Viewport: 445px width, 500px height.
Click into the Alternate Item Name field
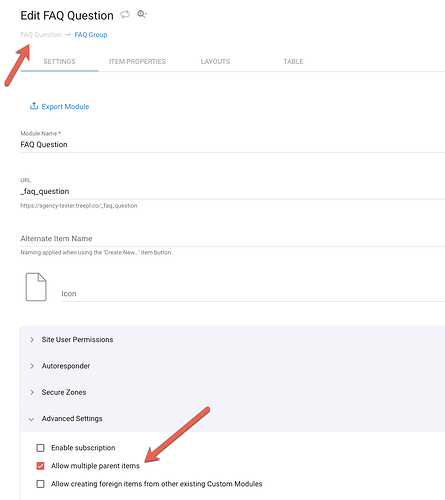click(x=232, y=239)
